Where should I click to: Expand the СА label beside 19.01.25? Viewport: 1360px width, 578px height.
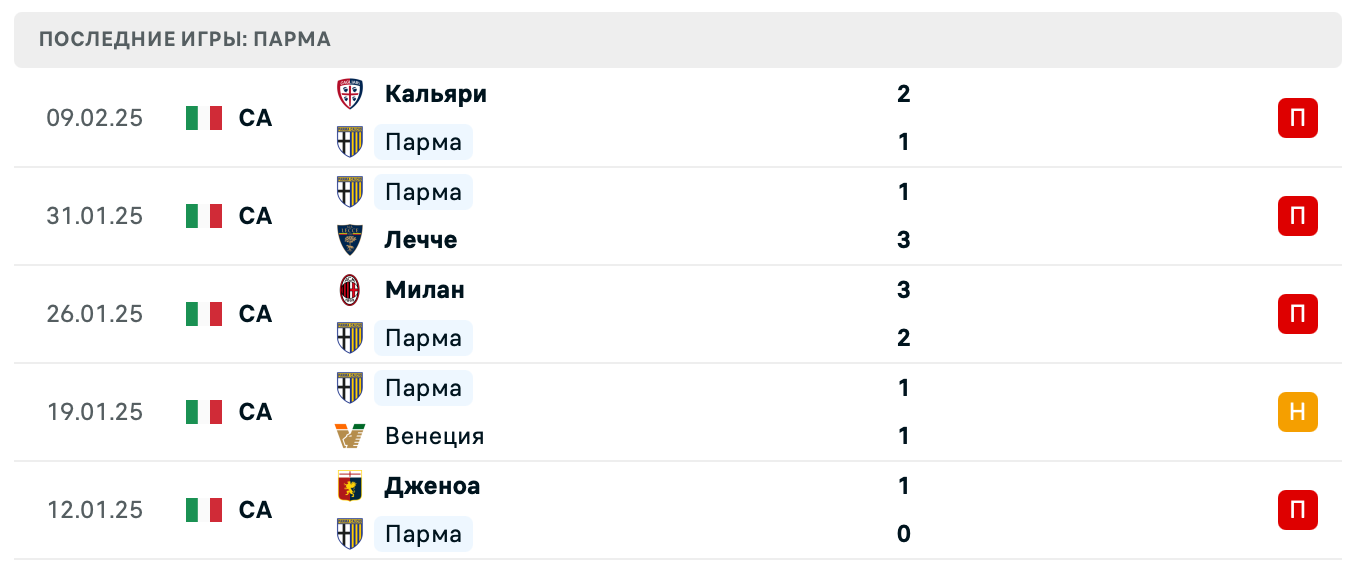[253, 412]
